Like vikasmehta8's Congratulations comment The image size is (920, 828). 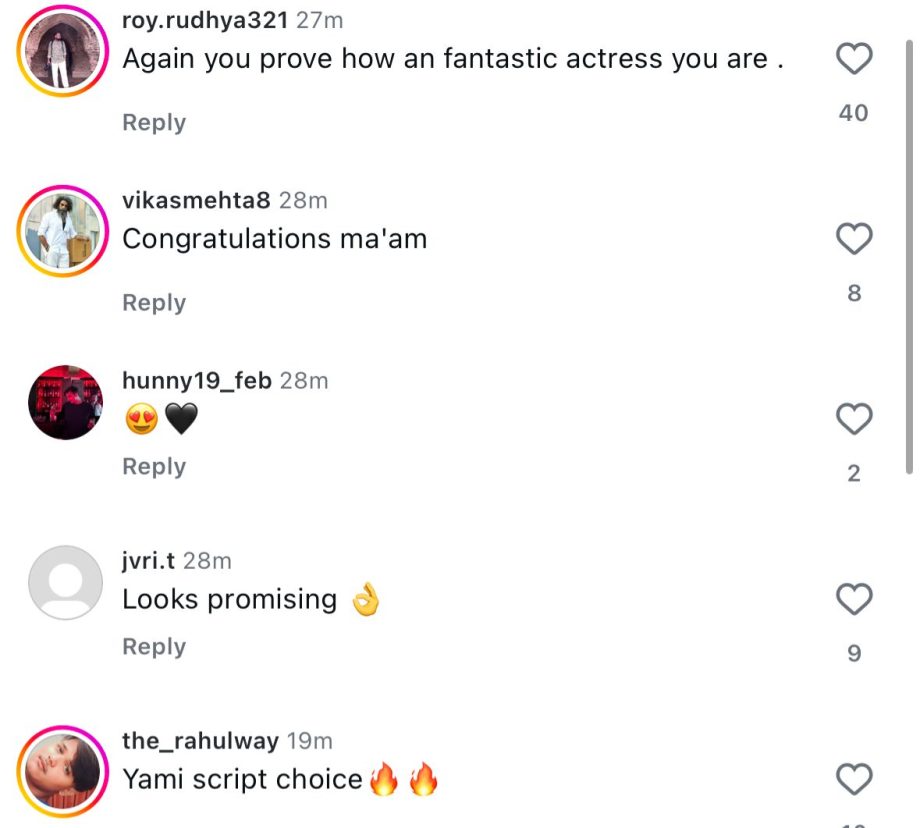pos(853,239)
